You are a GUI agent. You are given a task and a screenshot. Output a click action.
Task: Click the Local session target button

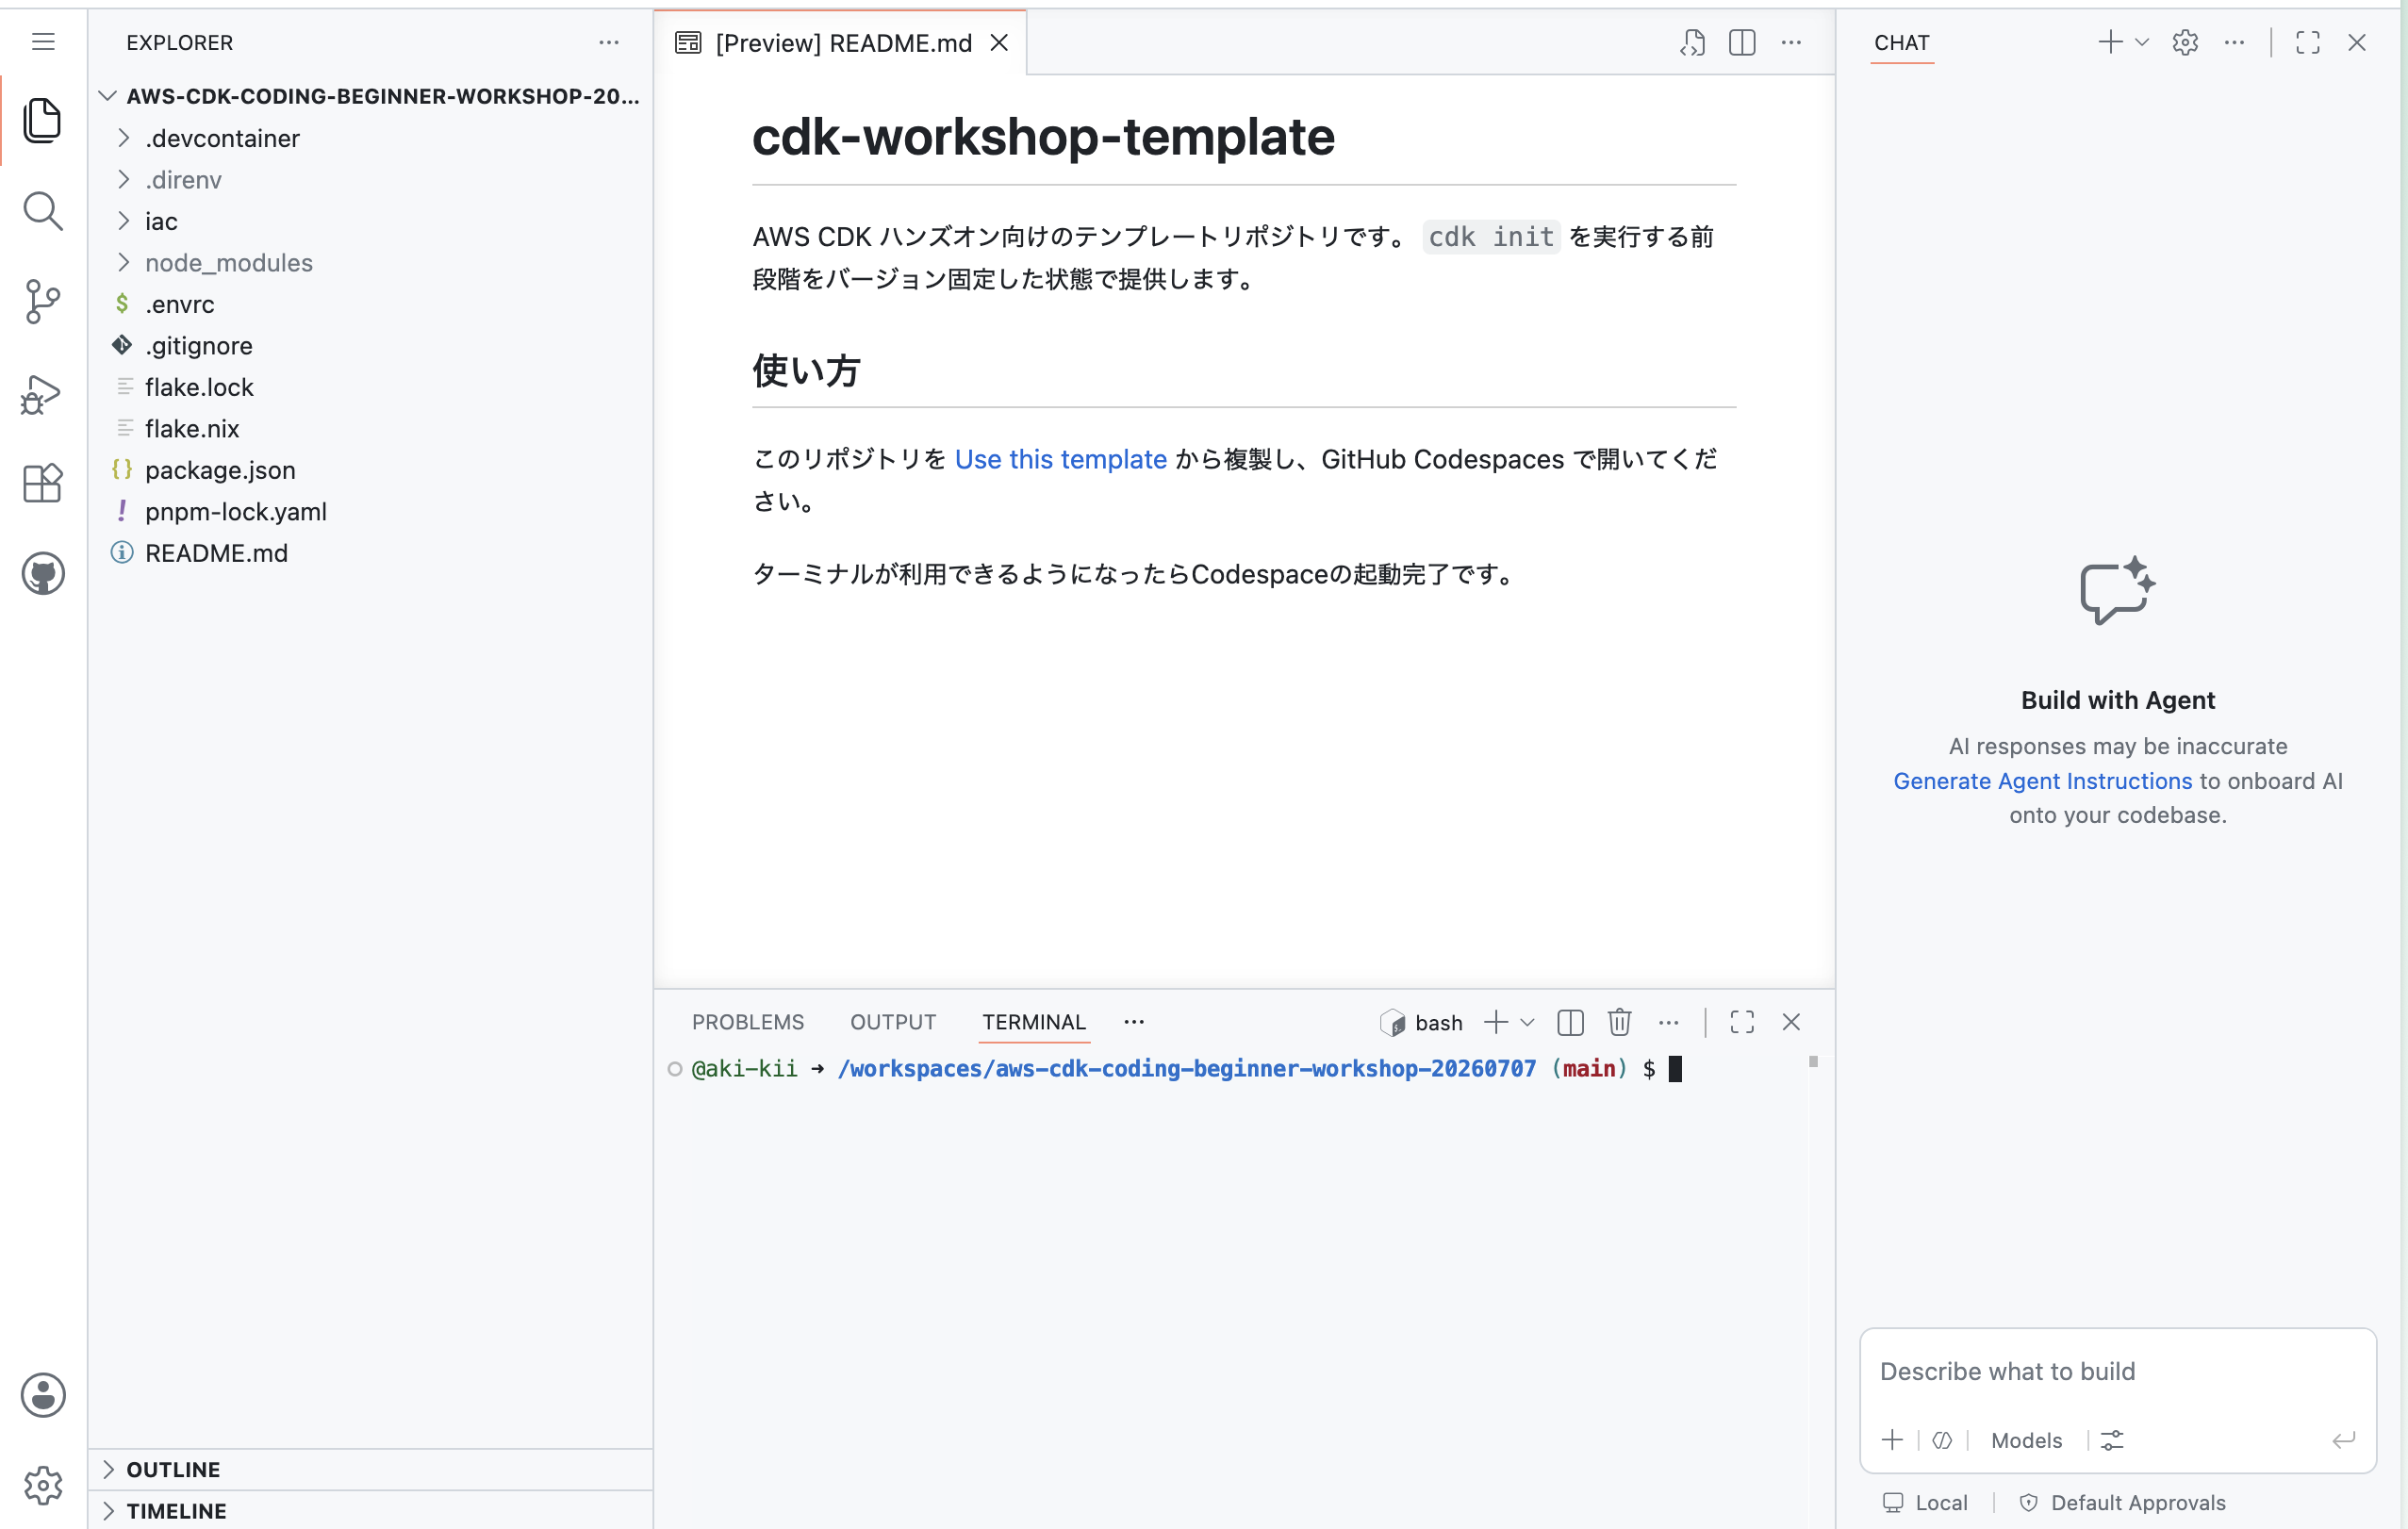[x=1925, y=1502]
